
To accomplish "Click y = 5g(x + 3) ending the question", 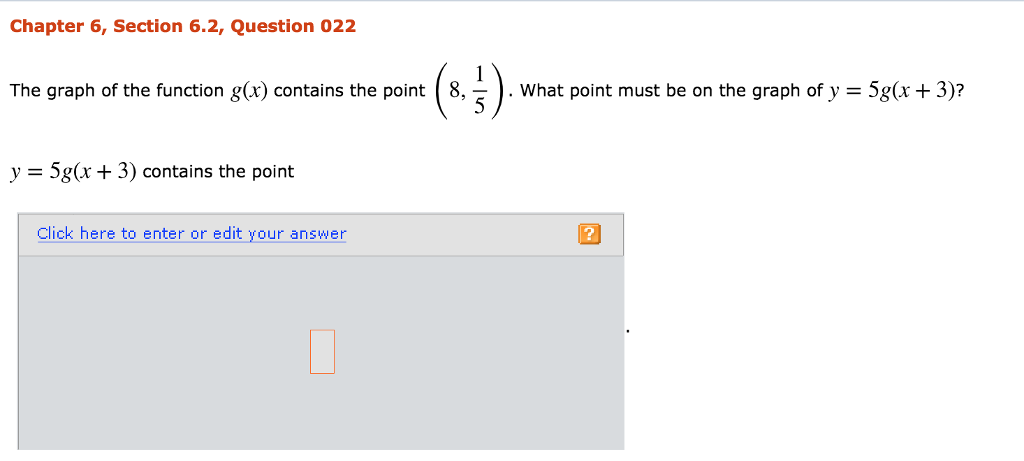I will [891, 91].
